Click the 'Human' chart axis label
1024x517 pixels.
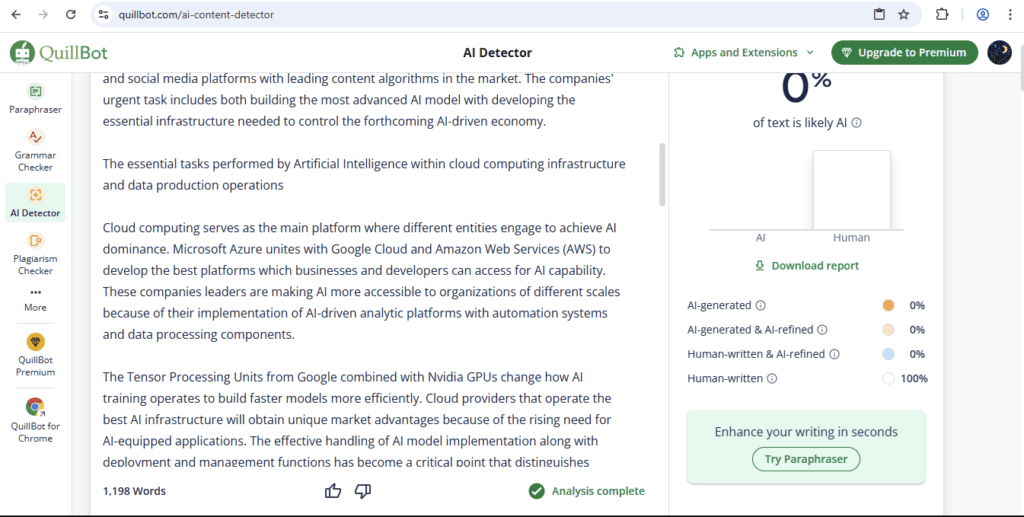click(x=852, y=238)
